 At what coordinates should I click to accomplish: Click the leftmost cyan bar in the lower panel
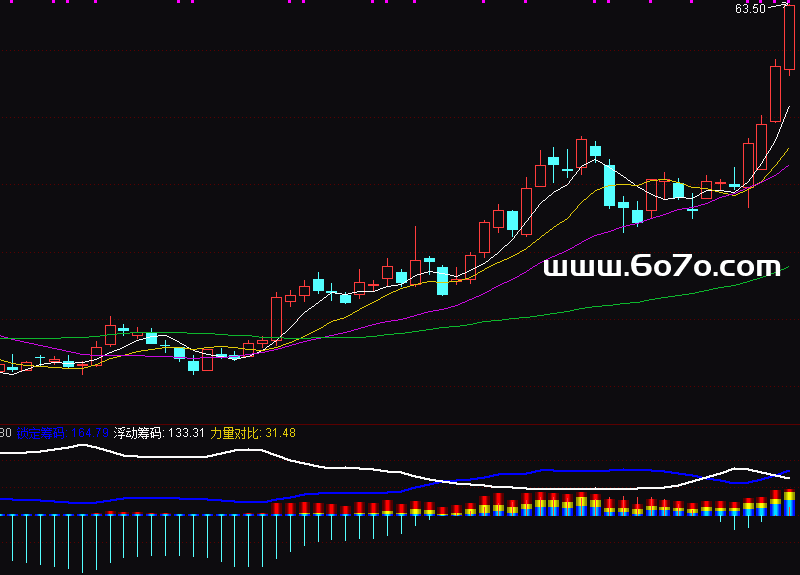pos(11,540)
